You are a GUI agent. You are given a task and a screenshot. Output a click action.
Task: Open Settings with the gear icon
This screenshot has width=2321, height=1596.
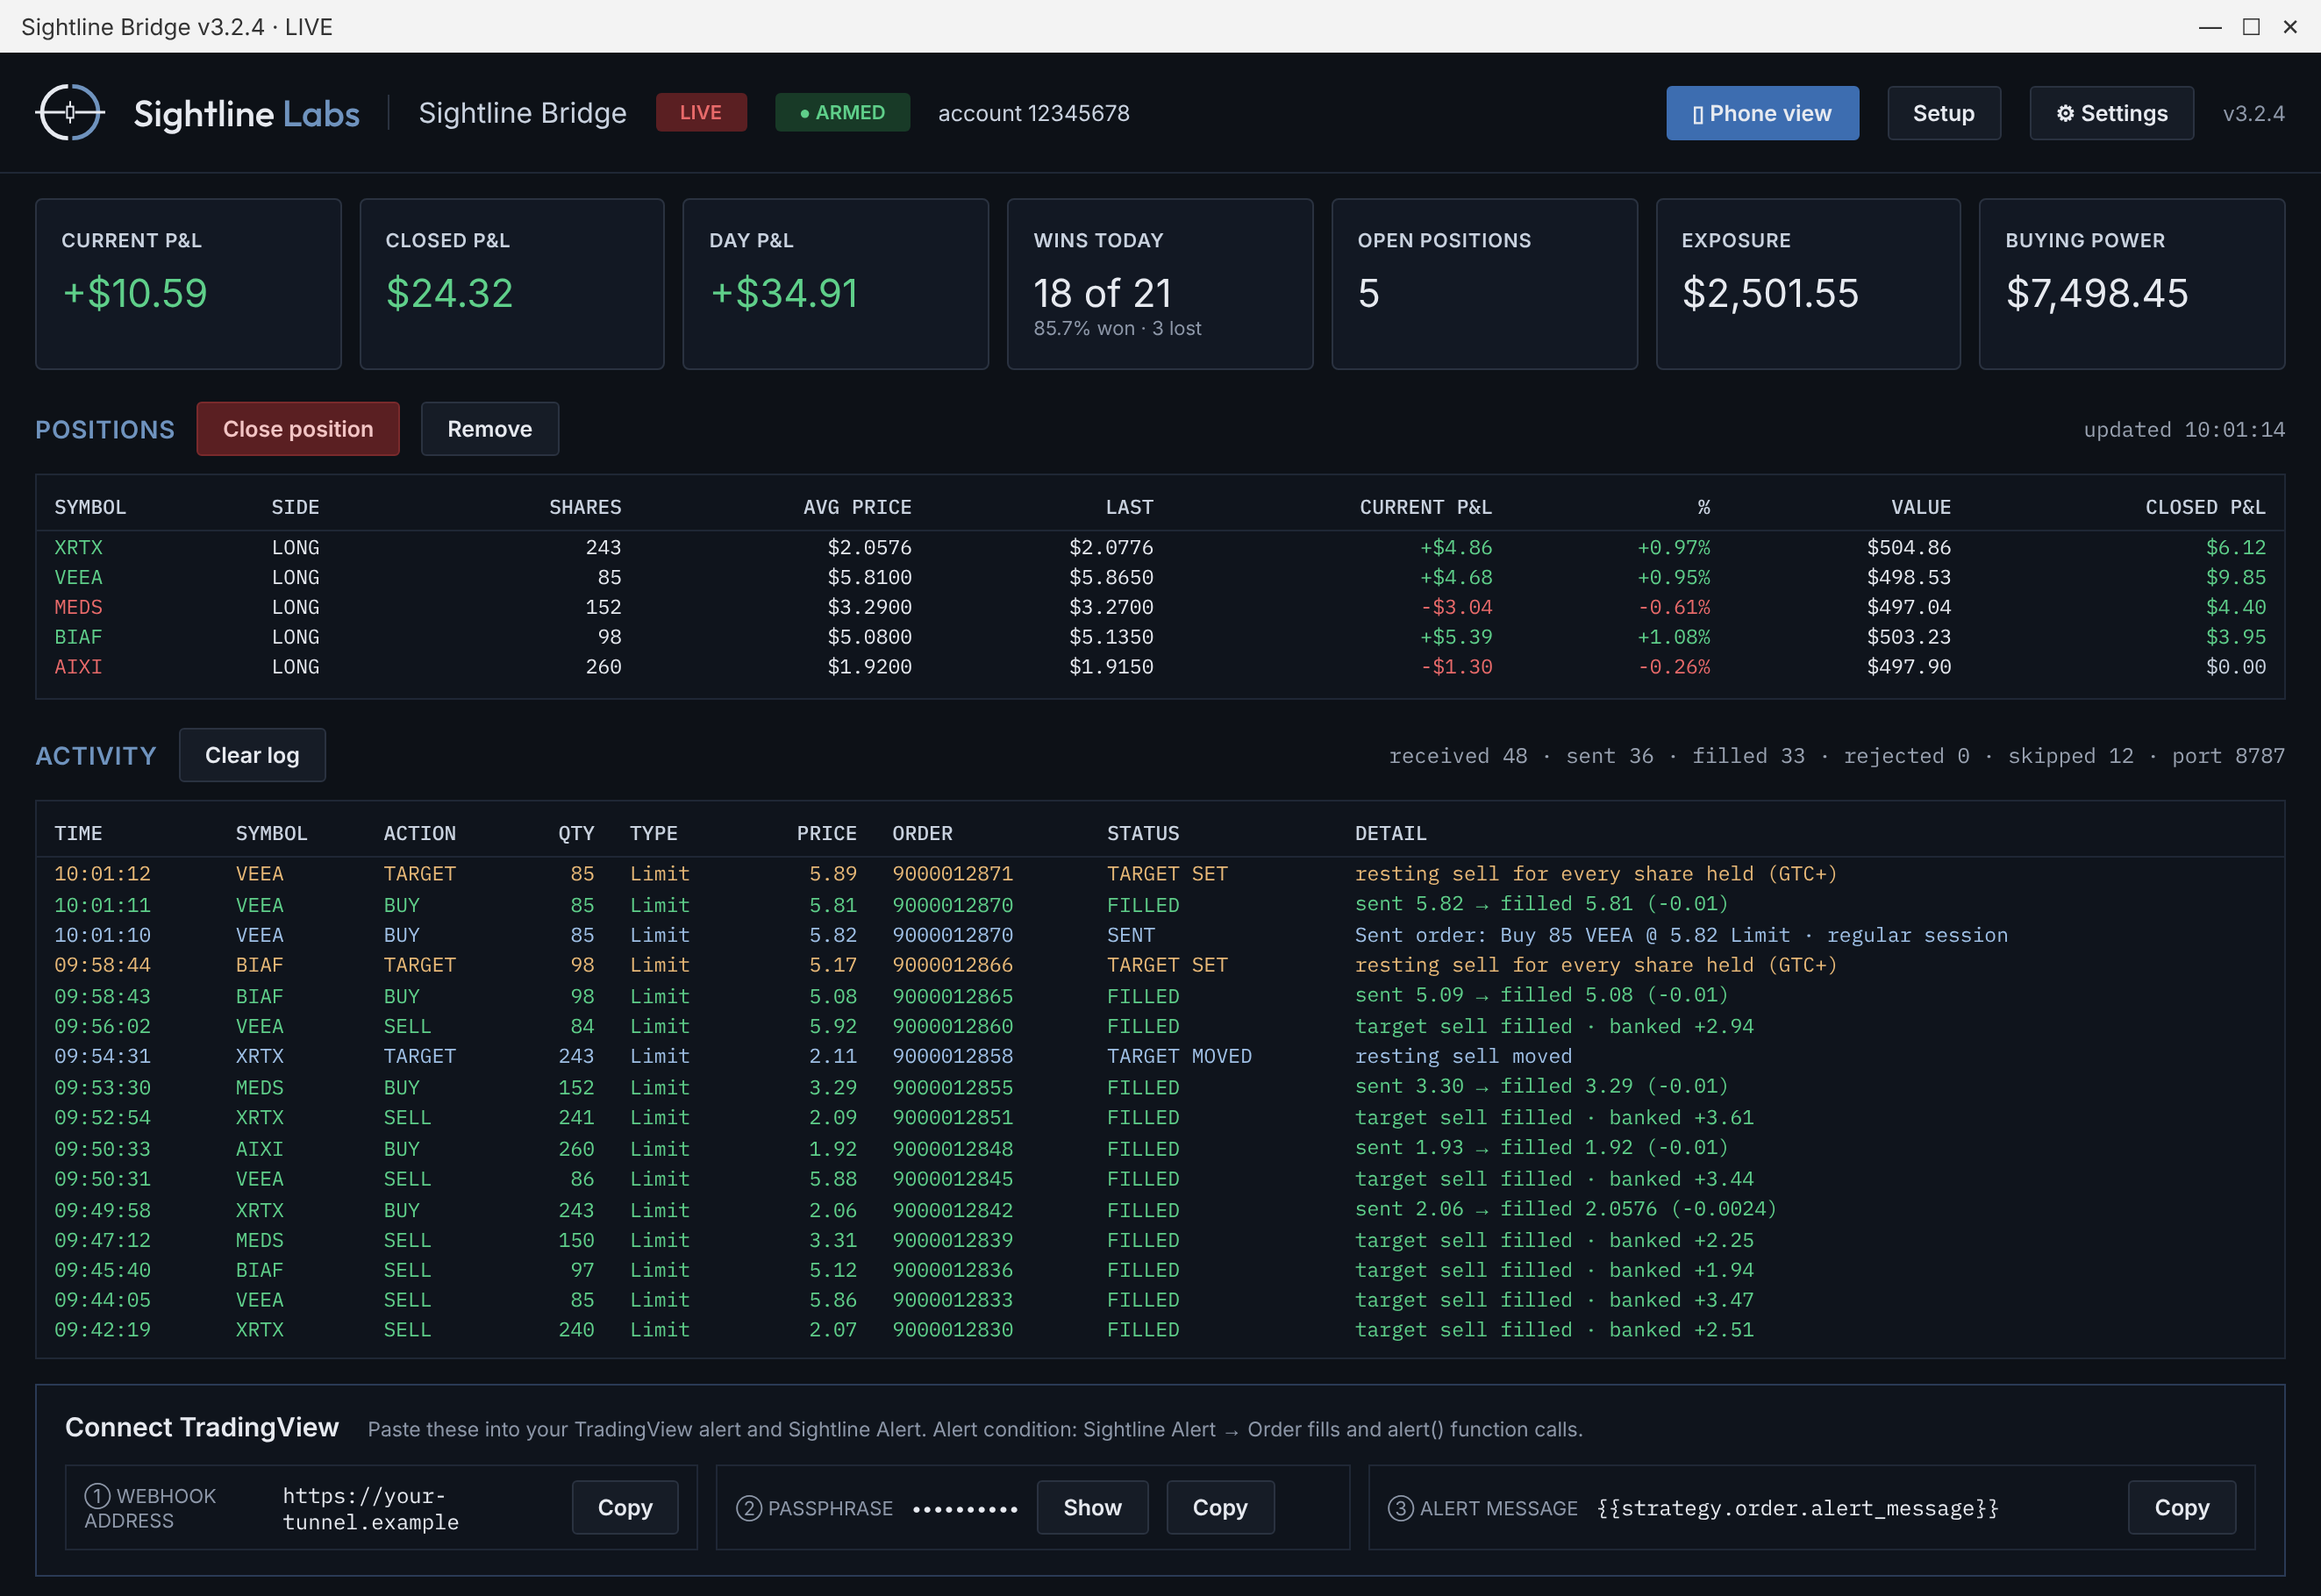point(2111,113)
